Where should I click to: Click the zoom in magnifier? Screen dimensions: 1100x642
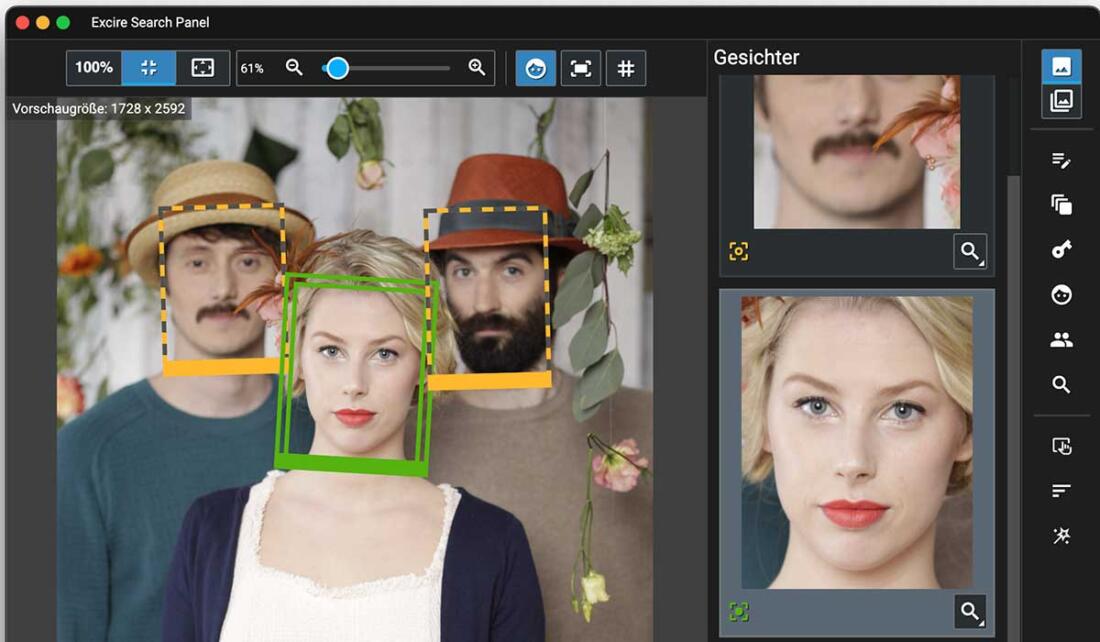(477, 68)
